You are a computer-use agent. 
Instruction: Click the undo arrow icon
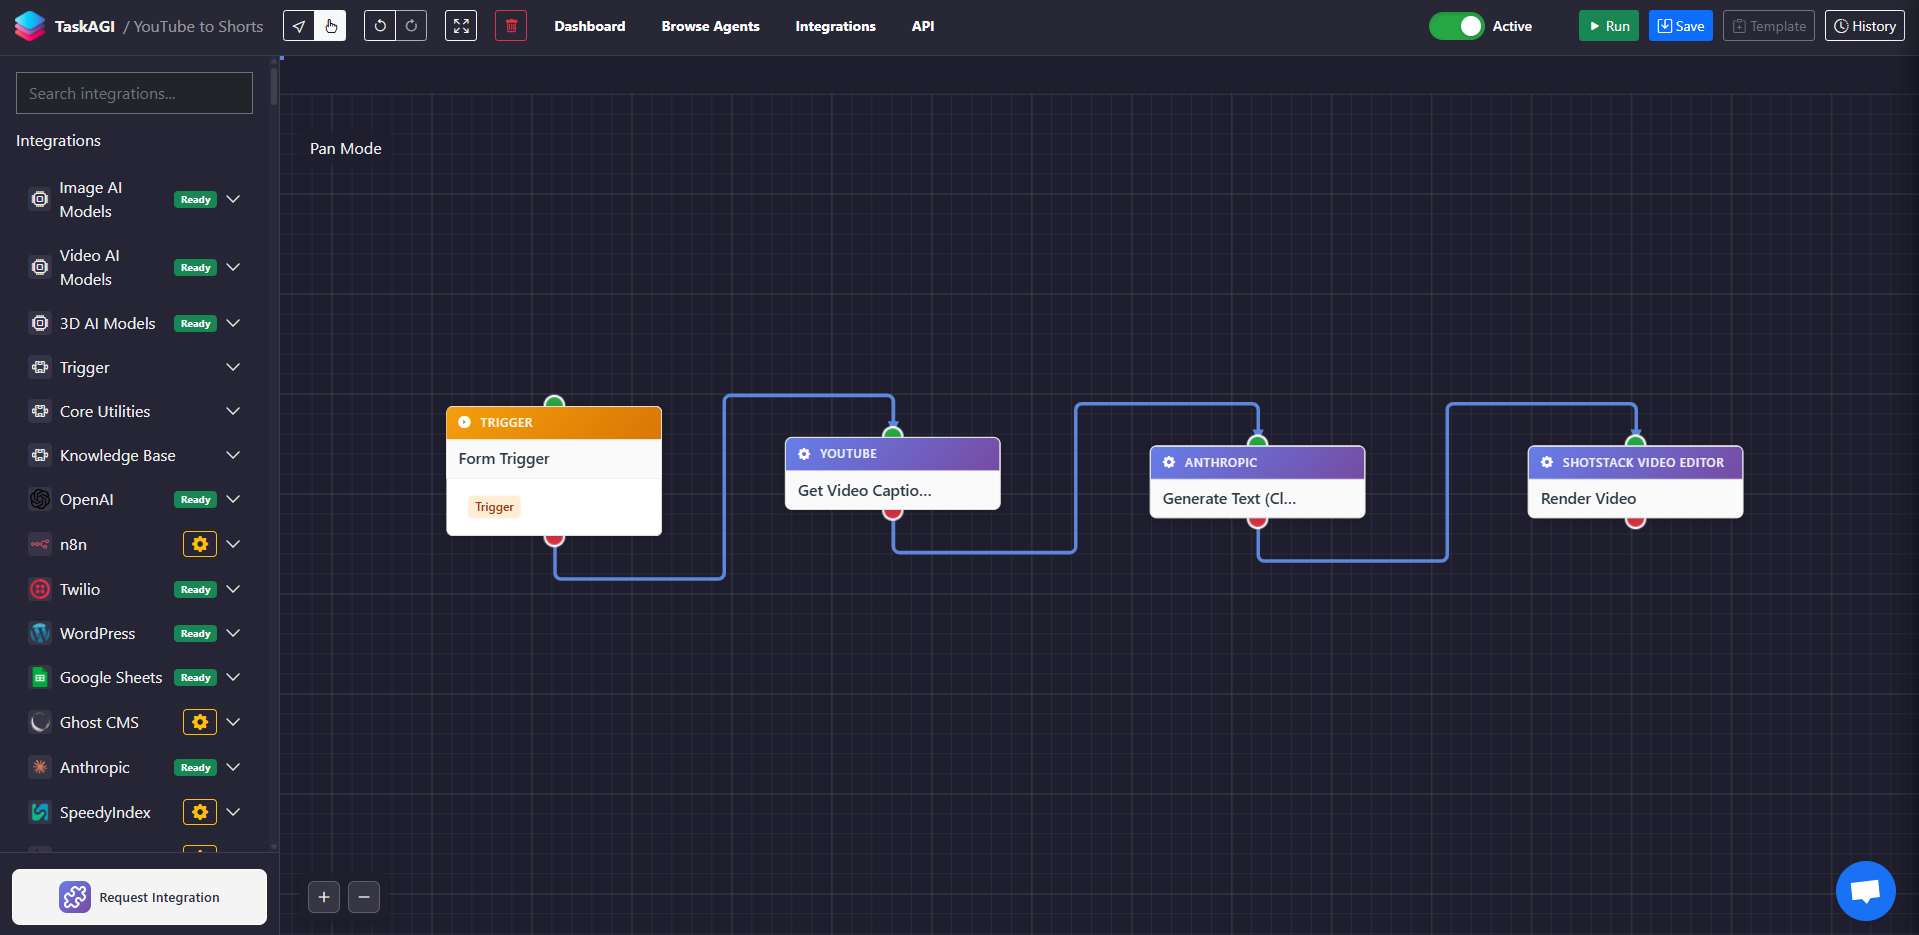[x=380, y=26]
